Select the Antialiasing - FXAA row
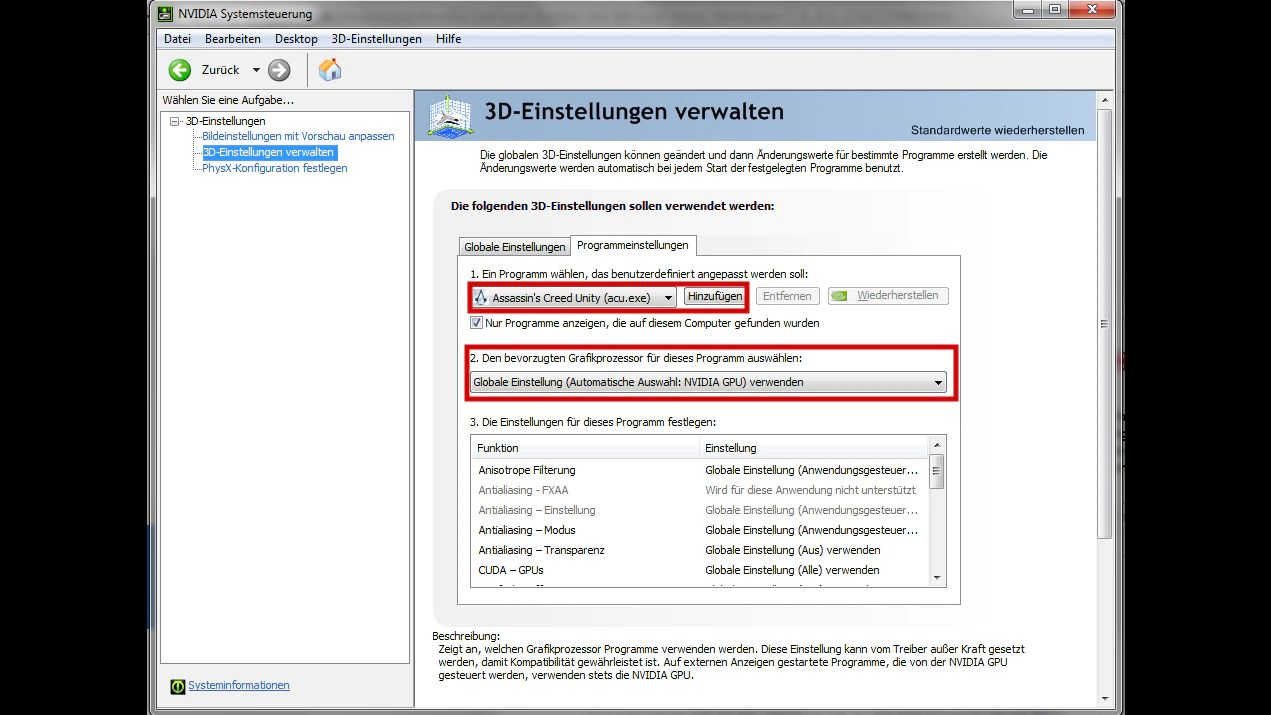Image resolution: width=1271 pixels, height=715 pixels. pyautogui.click(x=699, y=490)
